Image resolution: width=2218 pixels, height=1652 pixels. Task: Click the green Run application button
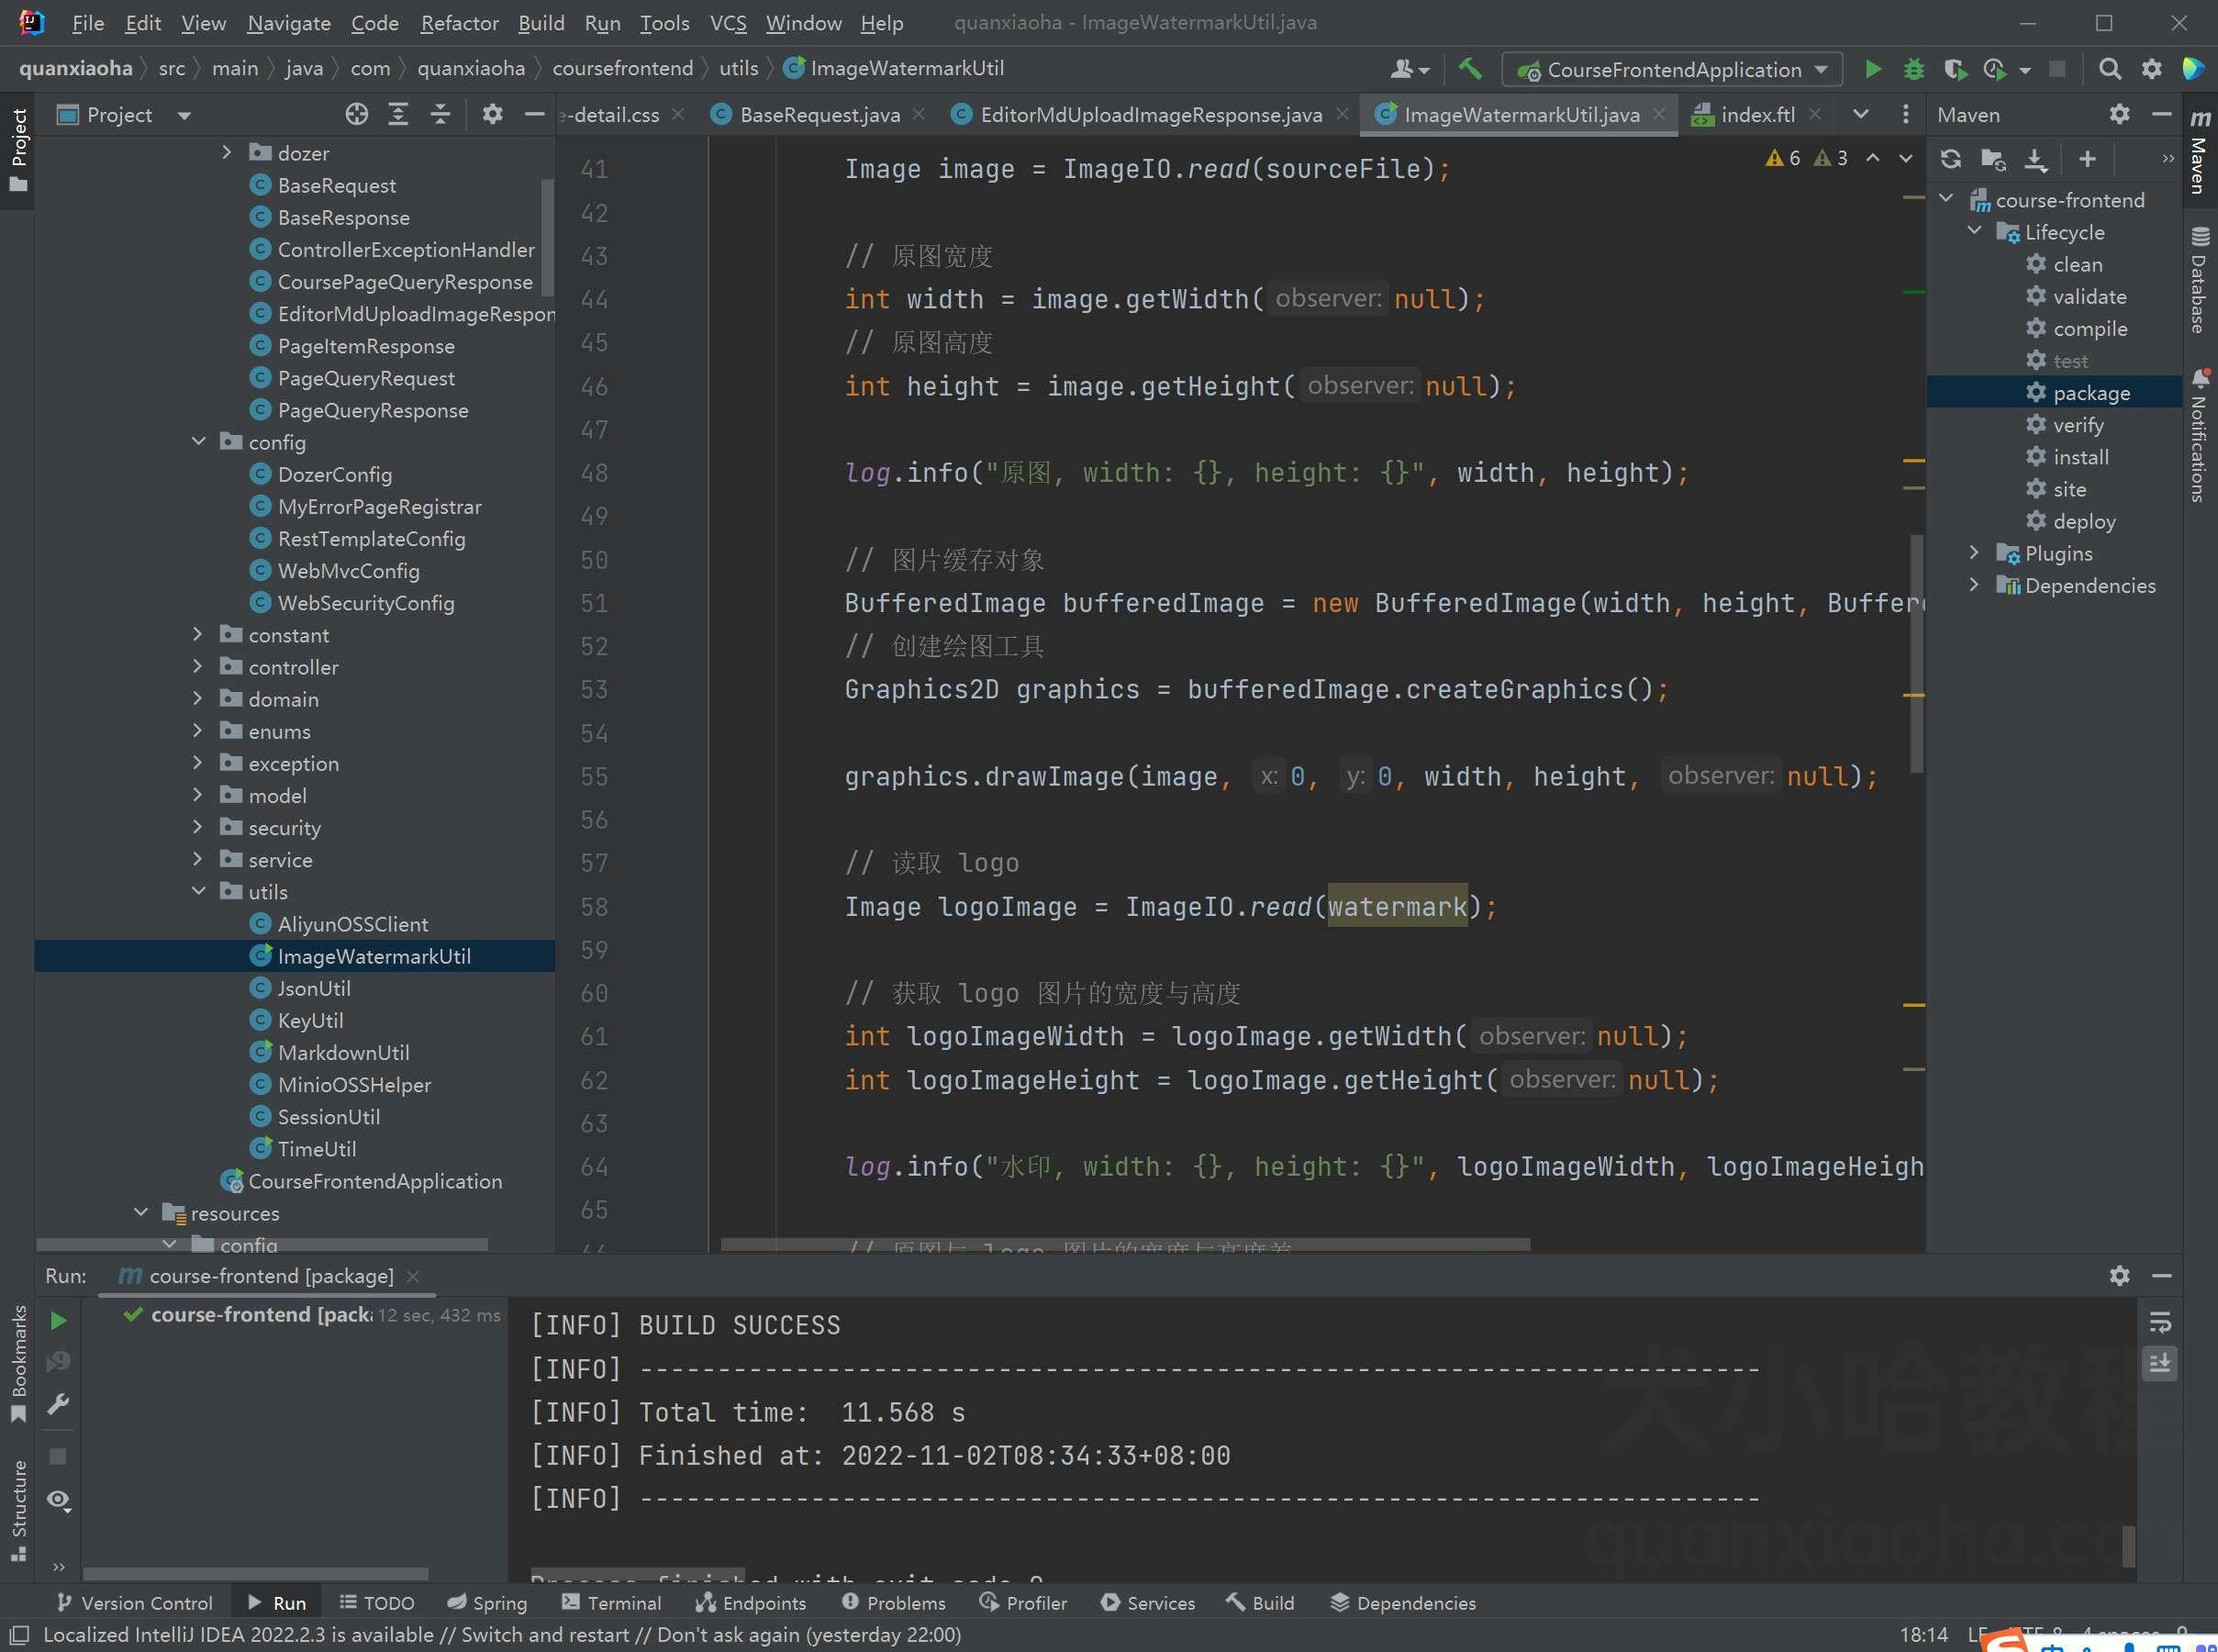click(x=1873, y=69)
